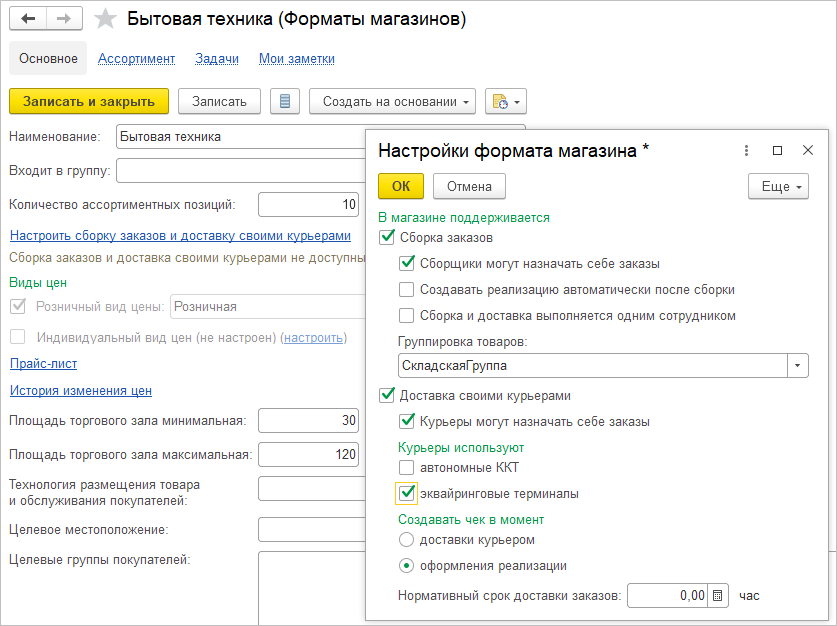Image resolution: width=837 pixels, height=626 pixels.
Task: Click the 'Наименование' text field
Action: coord(240,137)
